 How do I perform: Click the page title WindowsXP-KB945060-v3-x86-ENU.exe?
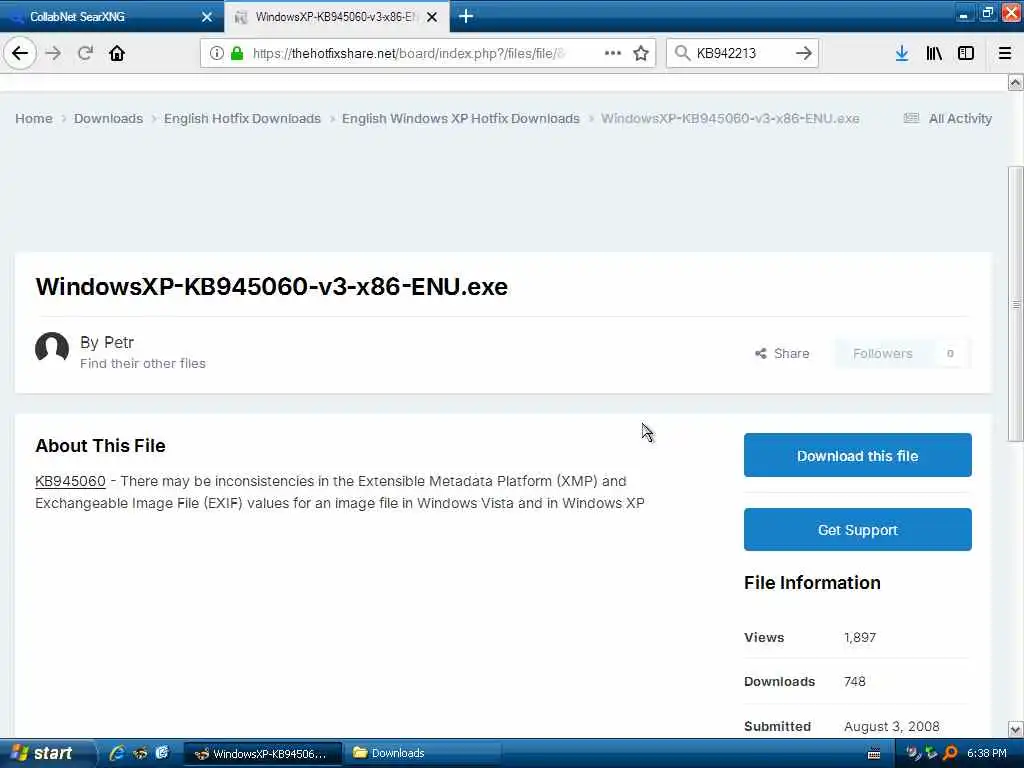pyautogui.click(x=272, y=286)
